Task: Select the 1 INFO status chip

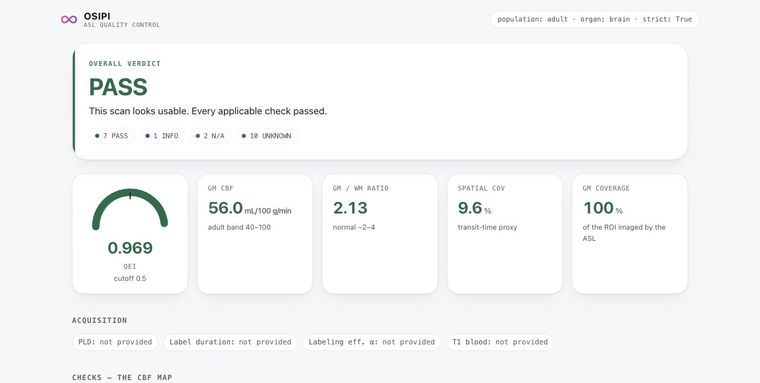Action: [x=162, y=136]
